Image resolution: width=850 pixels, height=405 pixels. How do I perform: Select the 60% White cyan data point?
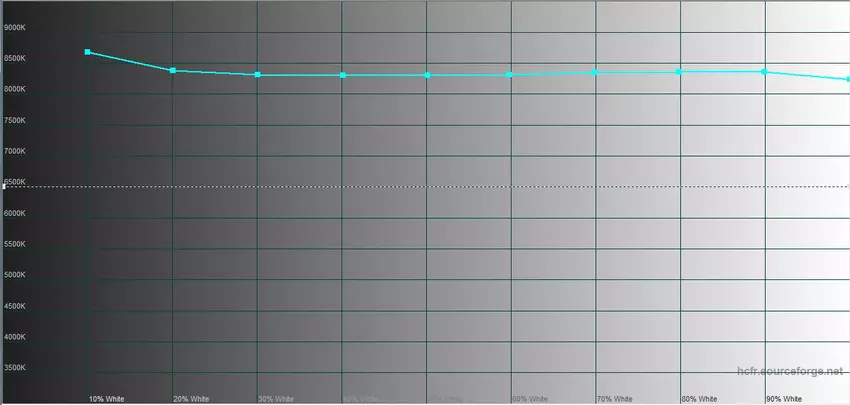[511, 74]
